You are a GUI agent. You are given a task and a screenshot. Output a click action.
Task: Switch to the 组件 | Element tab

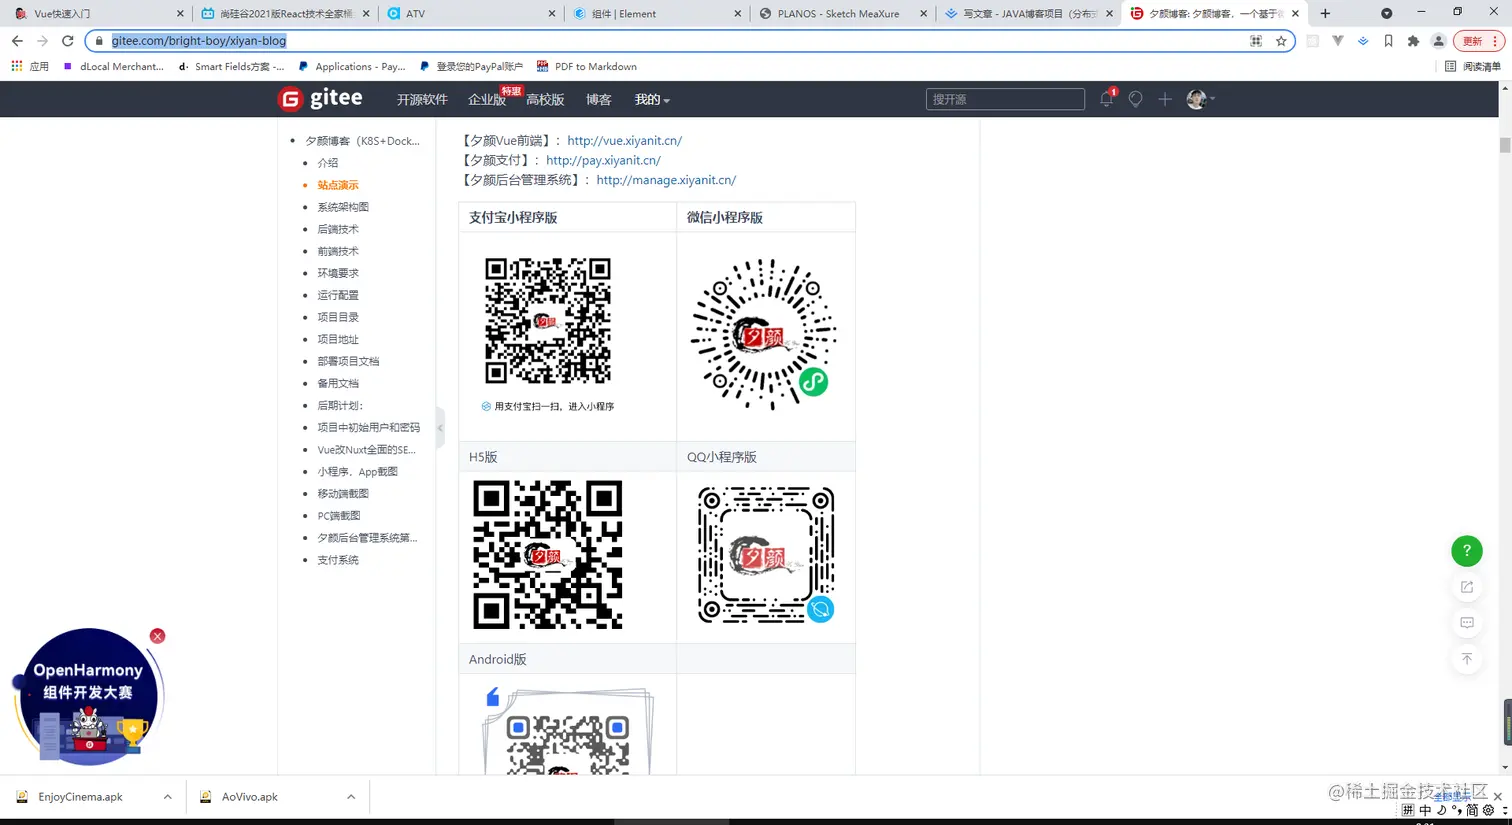tap(656, 13)
